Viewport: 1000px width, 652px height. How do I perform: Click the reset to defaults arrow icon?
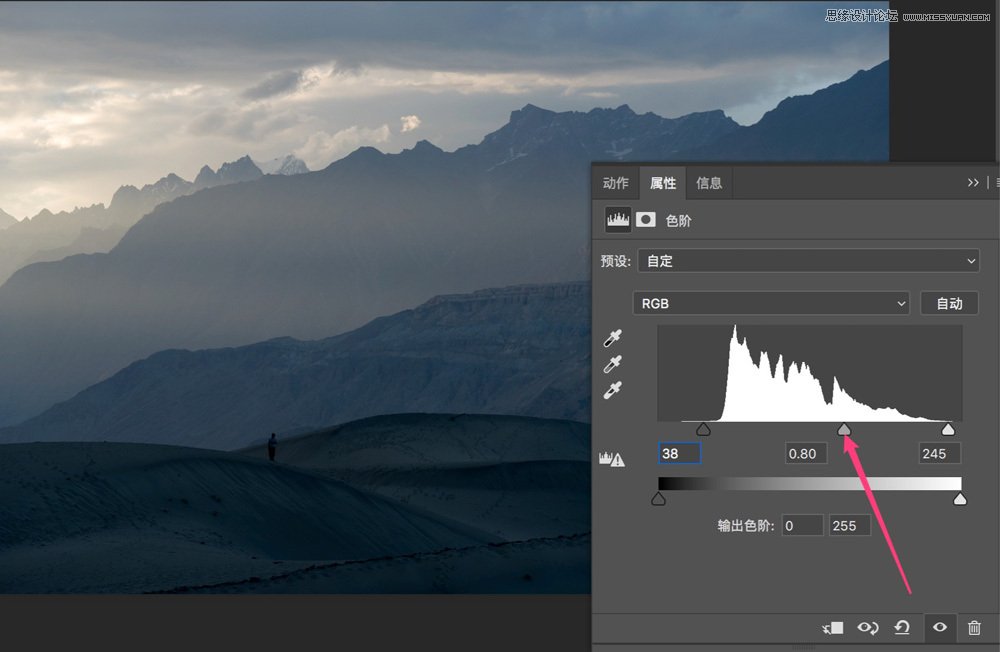point(903,628)
